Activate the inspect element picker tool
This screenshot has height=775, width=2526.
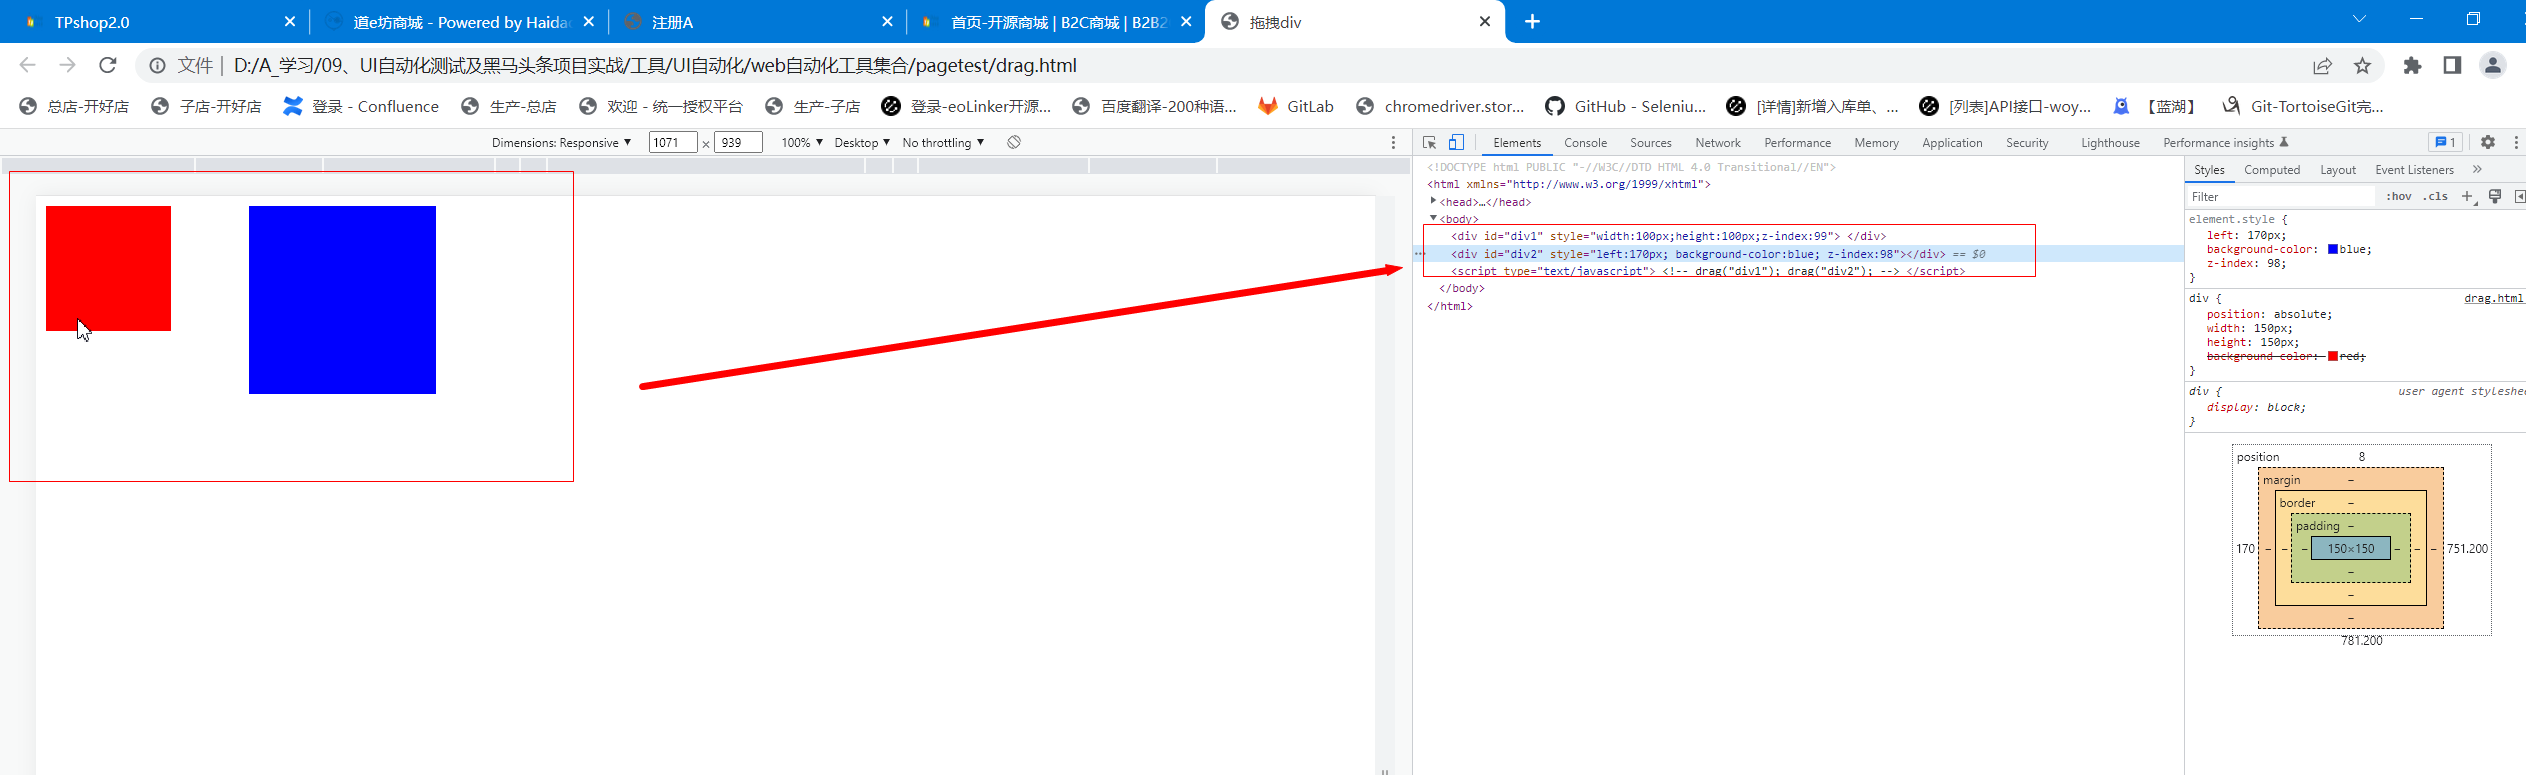1430,142
